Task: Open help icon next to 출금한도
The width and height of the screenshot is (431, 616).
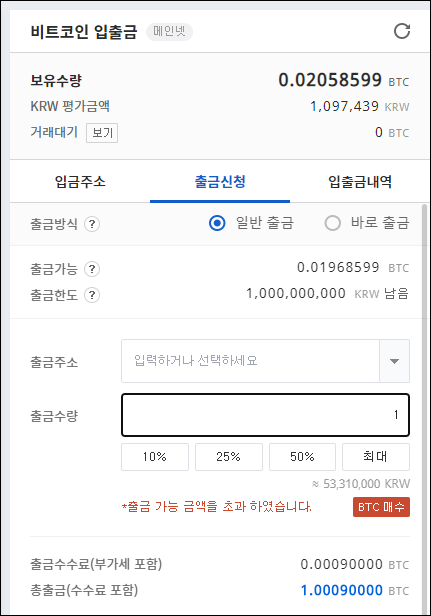Action: pos(92,295)
